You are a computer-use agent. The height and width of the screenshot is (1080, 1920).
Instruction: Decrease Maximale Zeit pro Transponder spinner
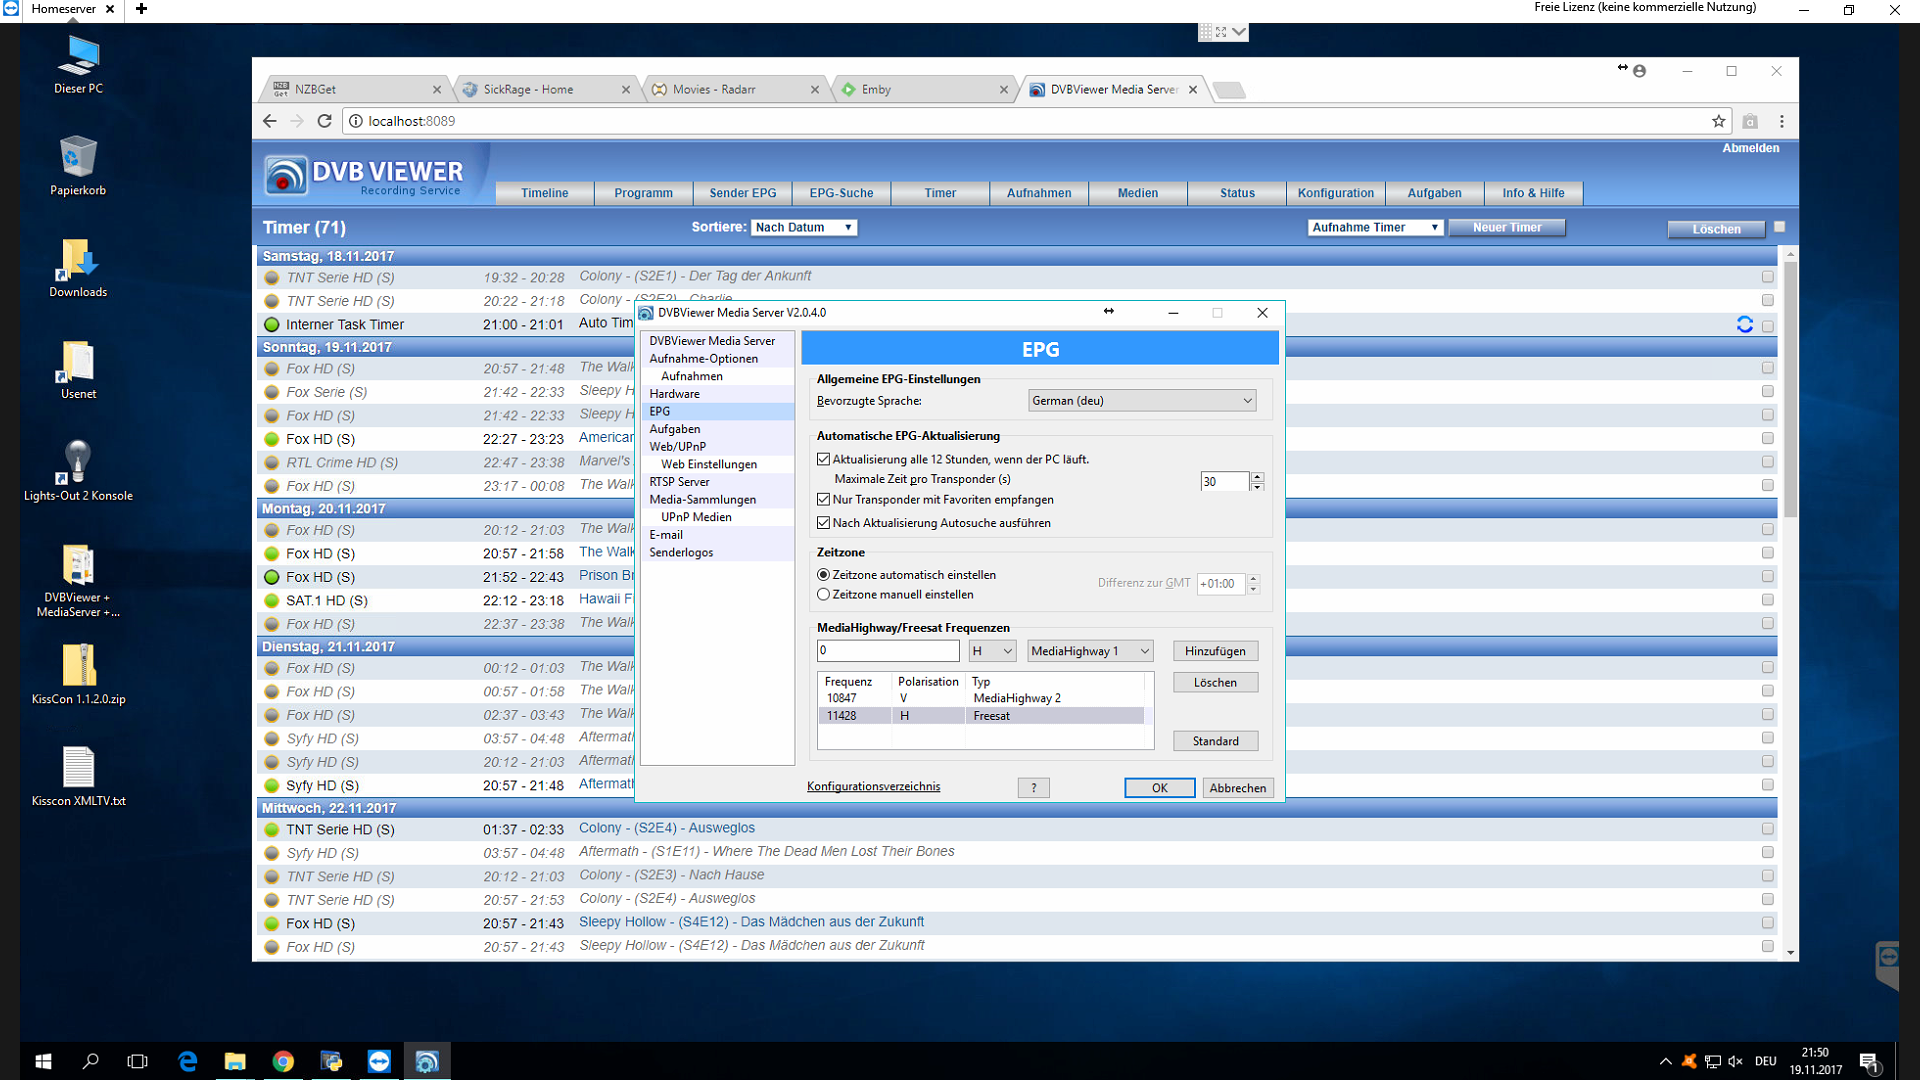pyautogui.click(x=1257, y=486)
